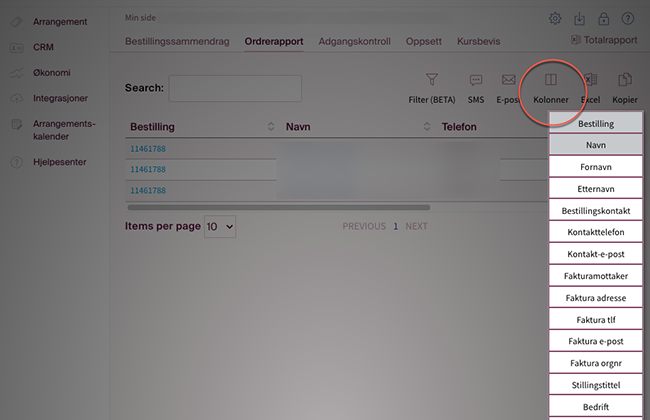Toggle the Bedrift column option
Image resolution: width=650 pixels, height=420 pixels.
point(596,406)
